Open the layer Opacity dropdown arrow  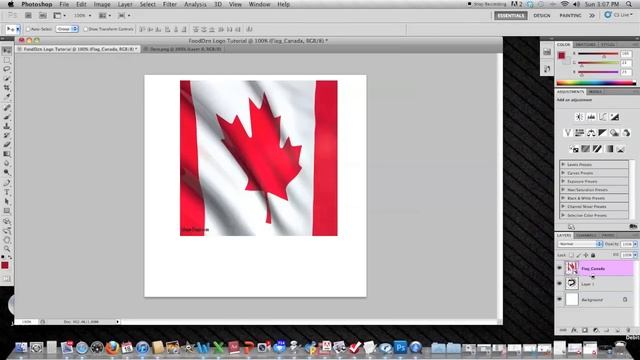[x=635, y=244]
